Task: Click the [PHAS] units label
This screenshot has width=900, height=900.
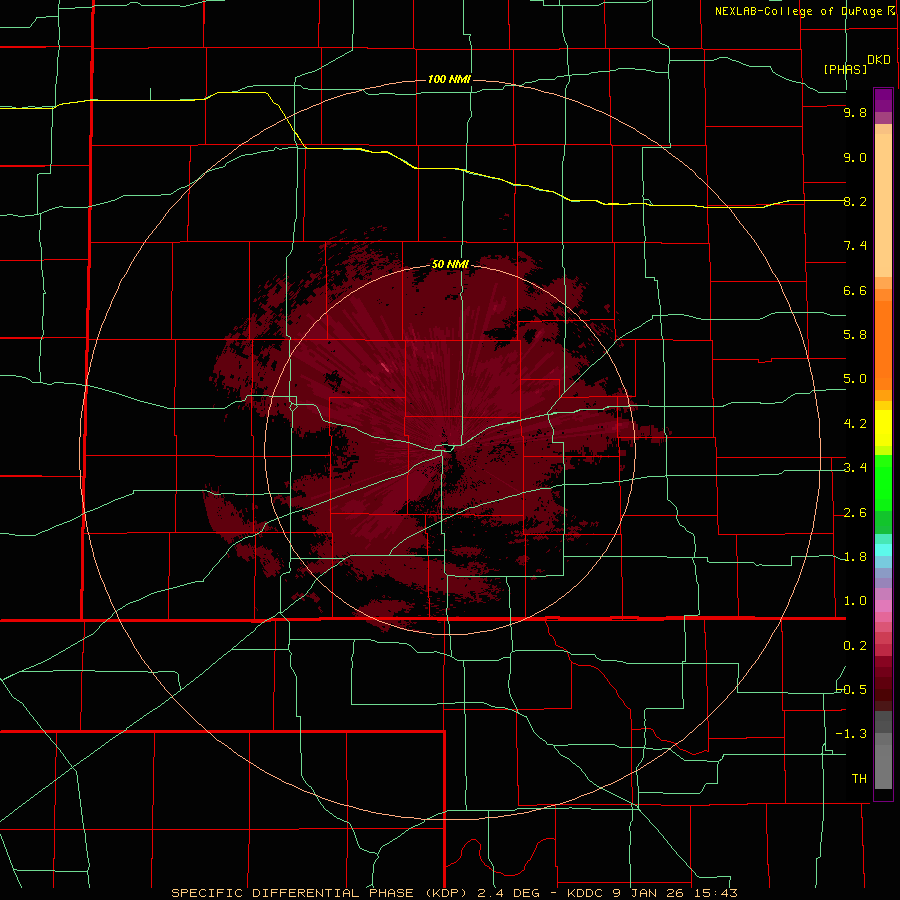Action: [845, 69]
